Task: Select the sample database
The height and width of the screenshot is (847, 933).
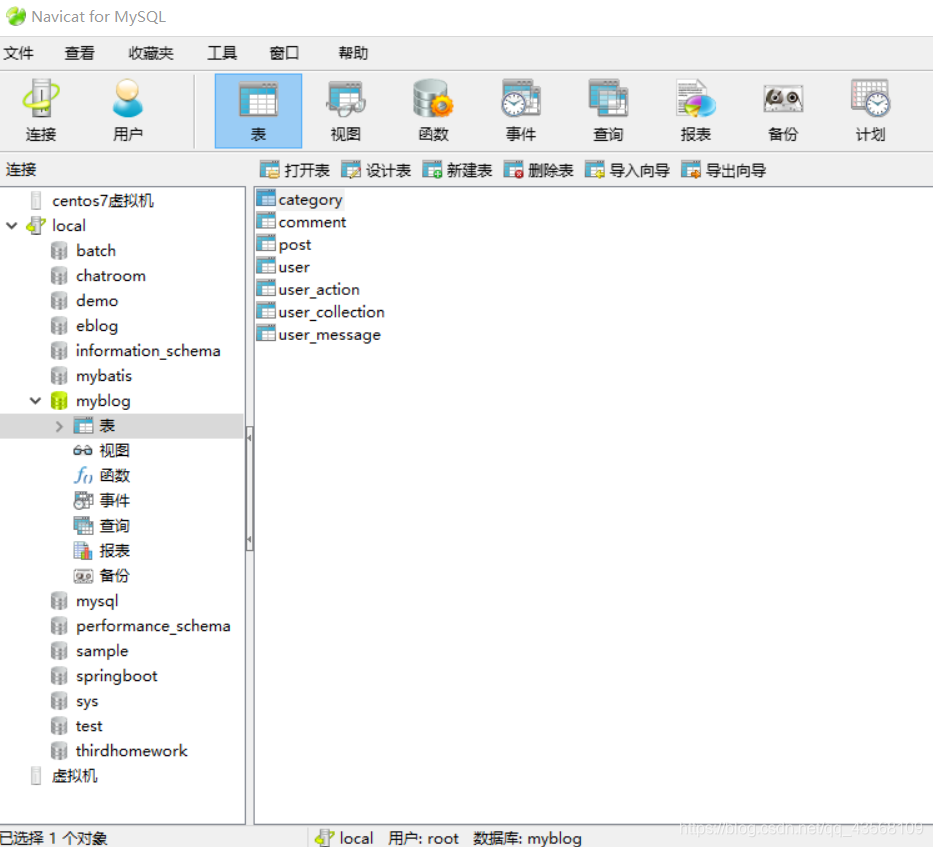Action: click(x=102, y=651)
